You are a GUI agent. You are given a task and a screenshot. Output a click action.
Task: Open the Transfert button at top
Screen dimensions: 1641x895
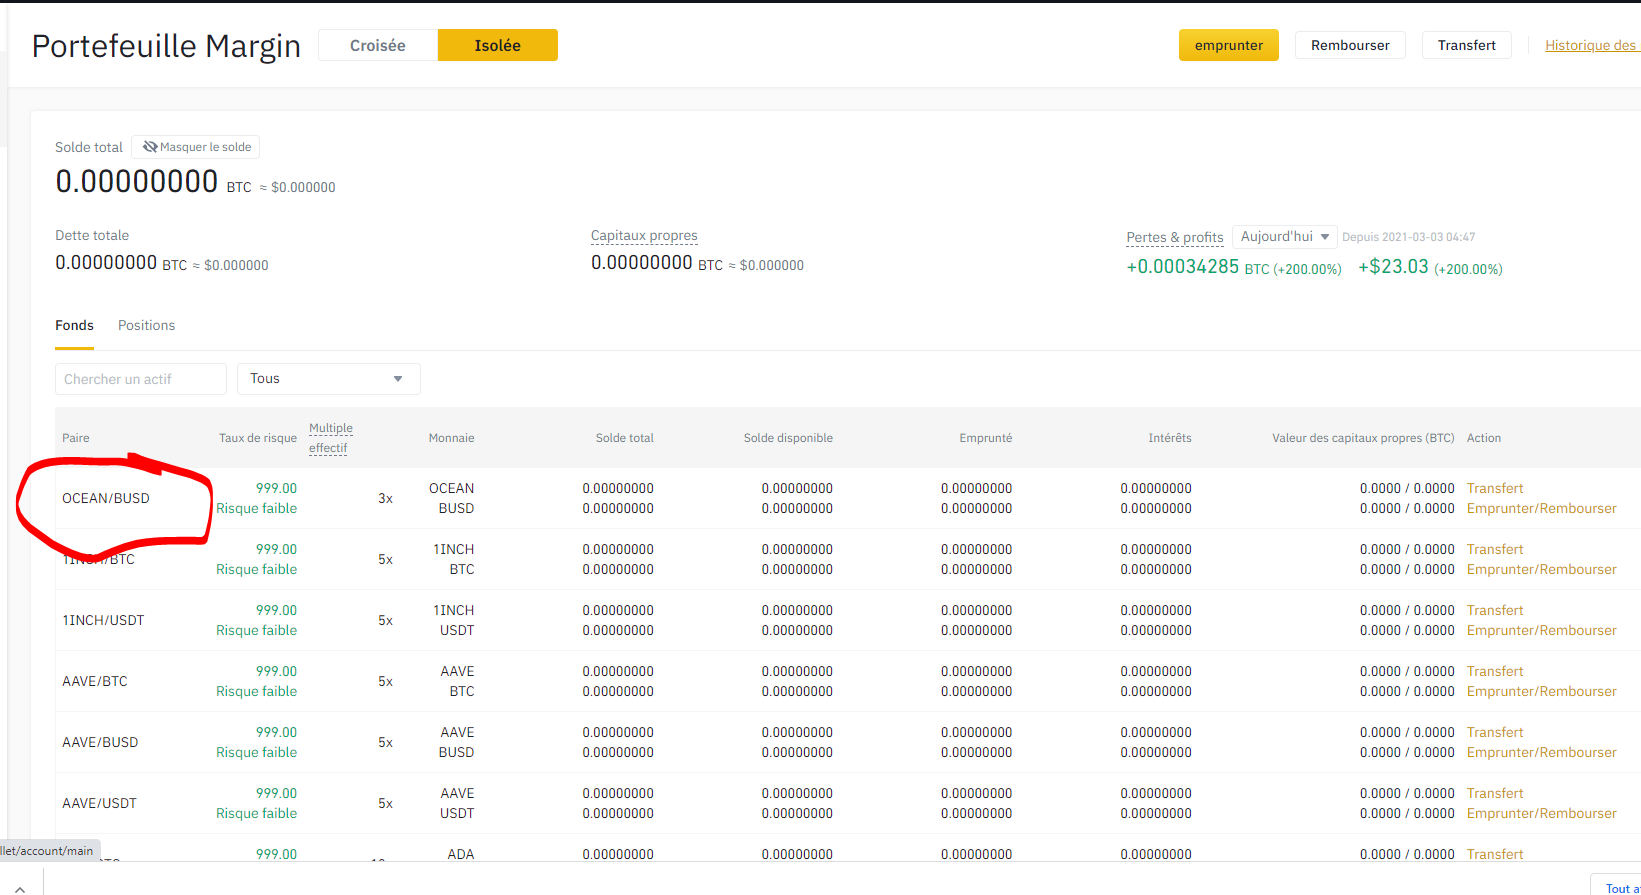click(1466, 45)
